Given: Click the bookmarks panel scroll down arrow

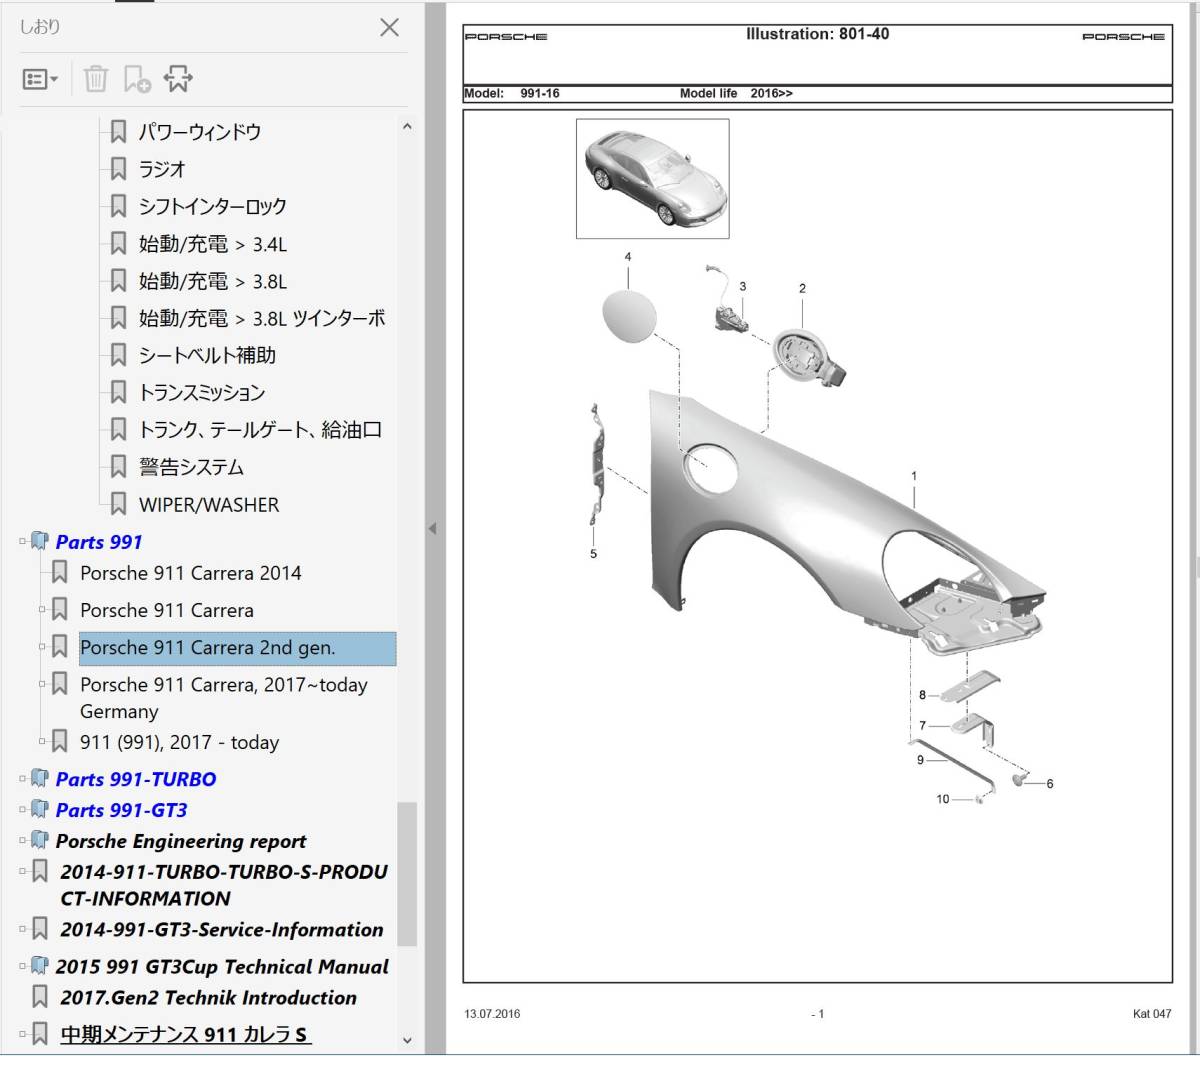Looking at the screenshot, I should point(406,1040).
